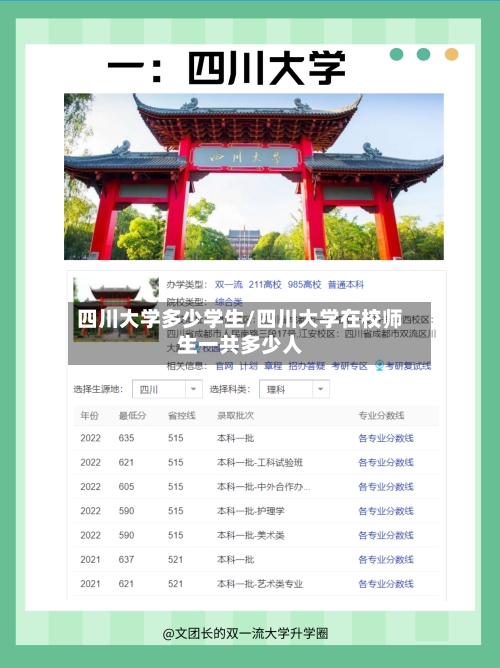This screenshot has width=500, height=668.
Task: Open 各专业分数线 for 美术类 row
Action: coord(386,535)
